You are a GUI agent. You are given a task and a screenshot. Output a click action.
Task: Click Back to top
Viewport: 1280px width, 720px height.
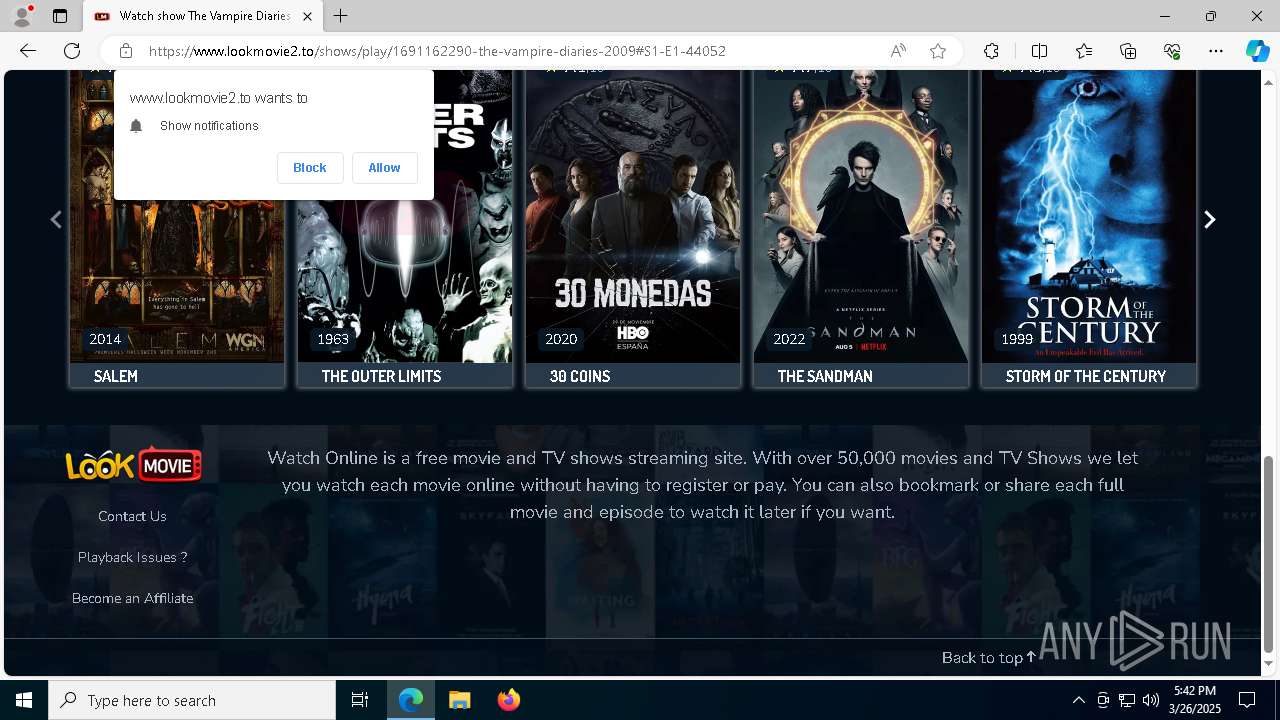(x=989, y=657)
